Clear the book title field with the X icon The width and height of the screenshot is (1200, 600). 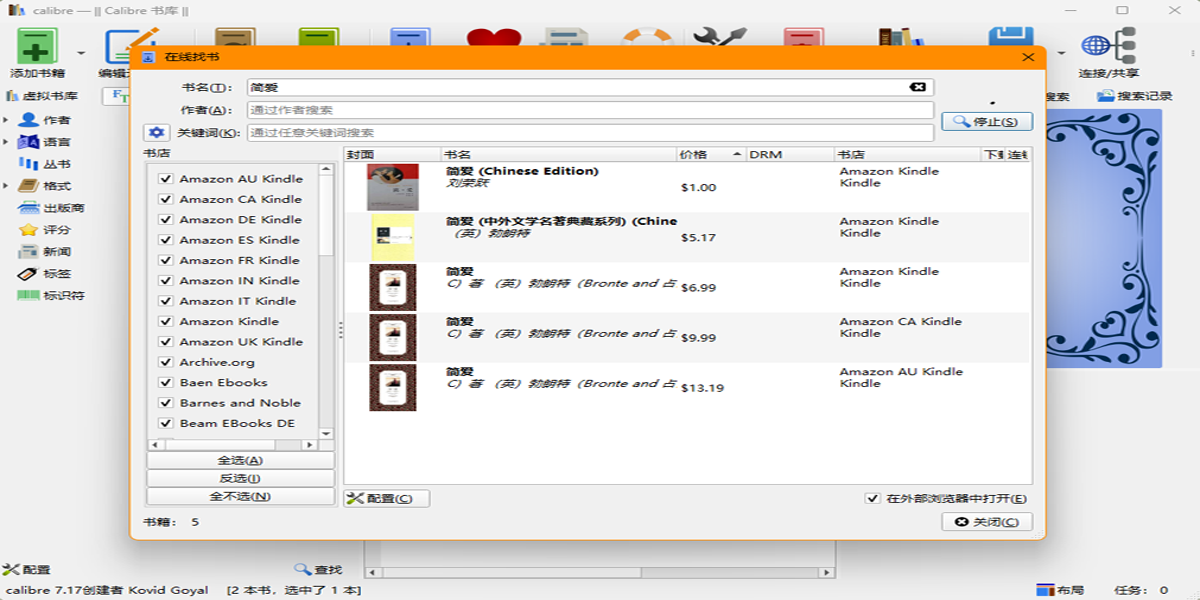pos(917,87)
